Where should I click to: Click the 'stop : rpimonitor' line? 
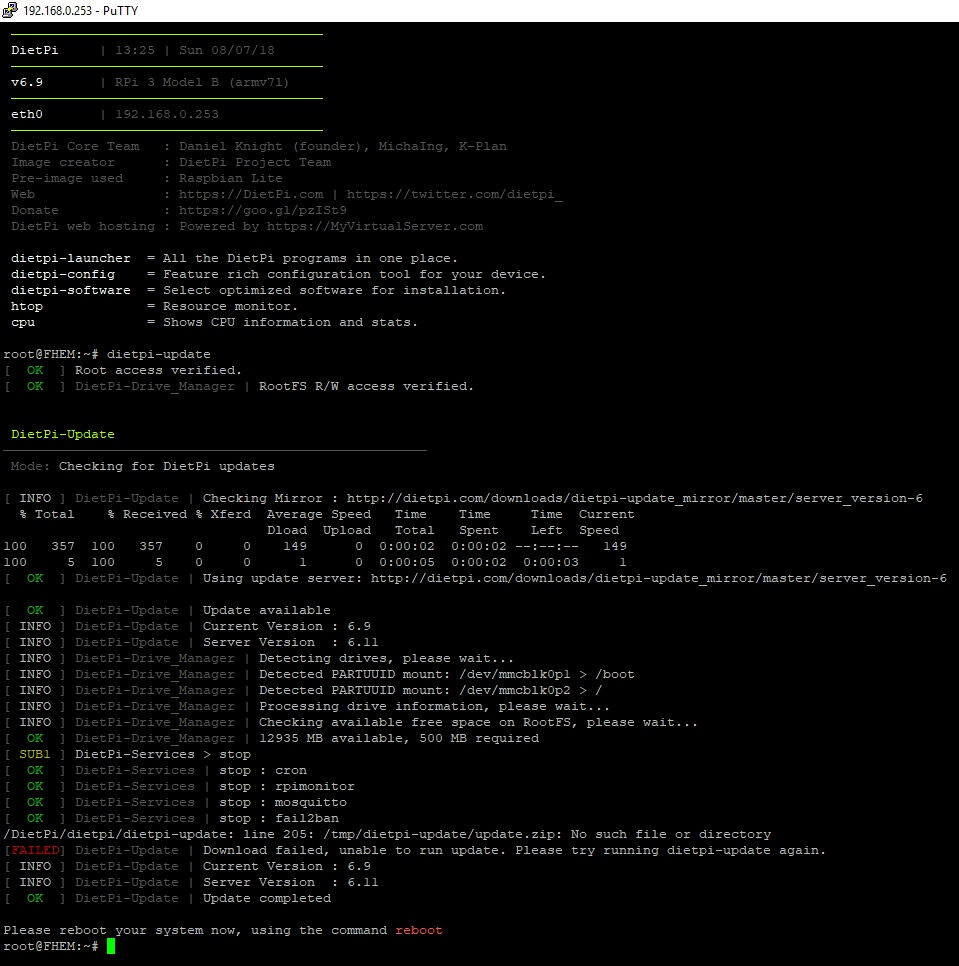[x=287, y=787]
